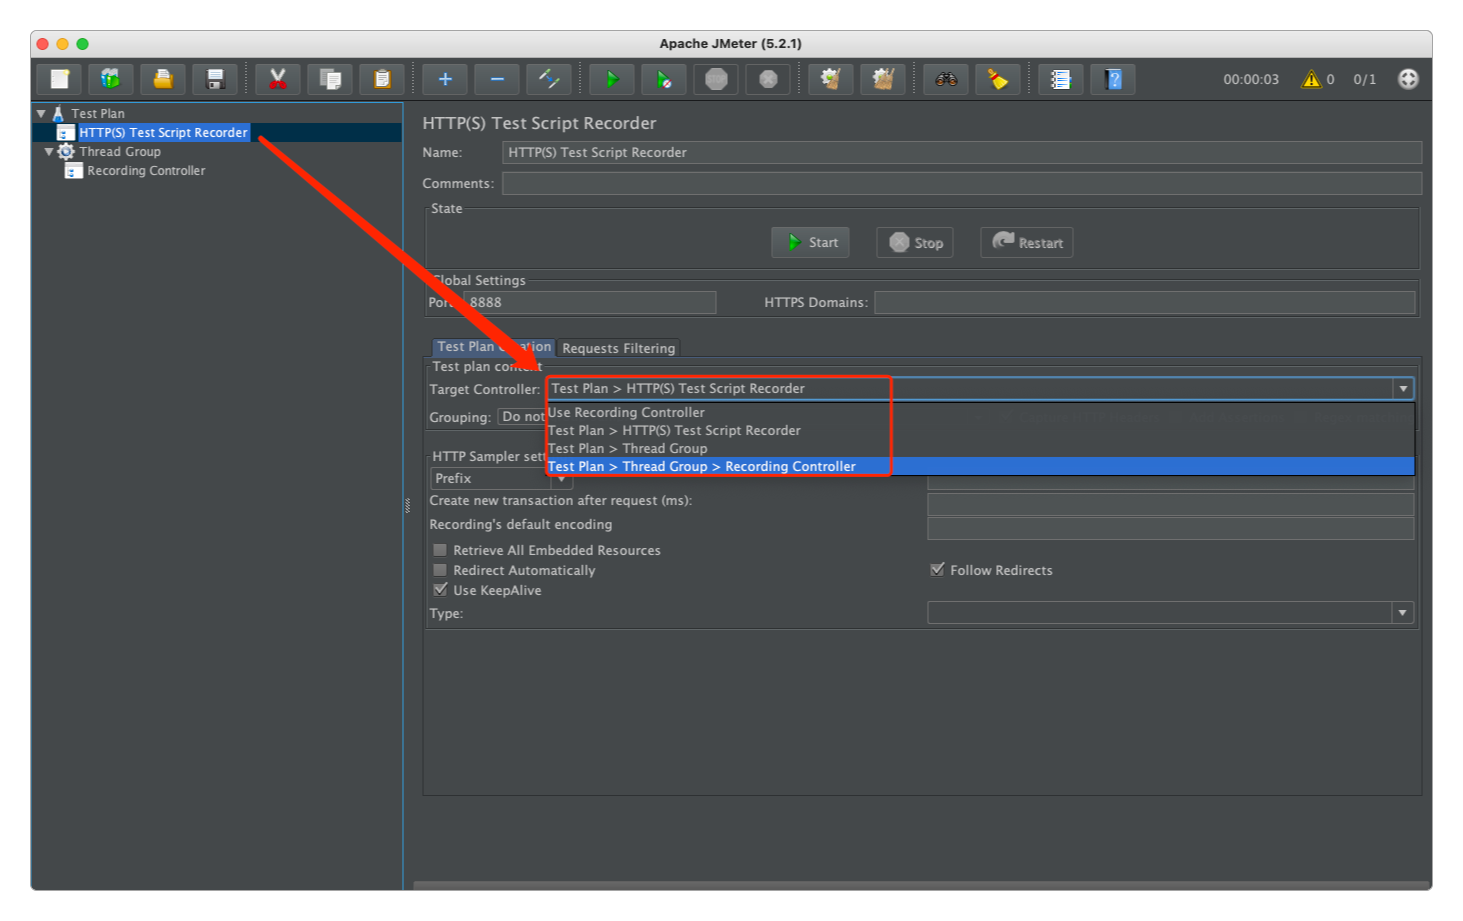The width and height of the screenshot is (1463, 921).
Task: Click the Copy toolbar icon
Action: [x=330, y=79]
